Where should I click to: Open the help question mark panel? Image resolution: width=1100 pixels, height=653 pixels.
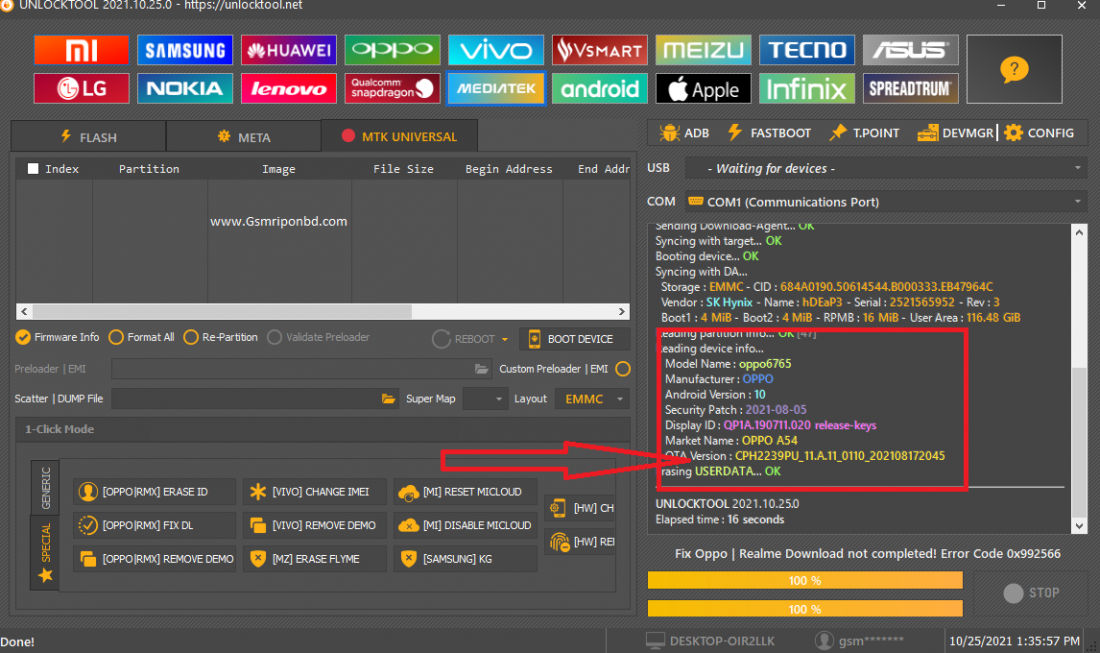pos(1014,69)
